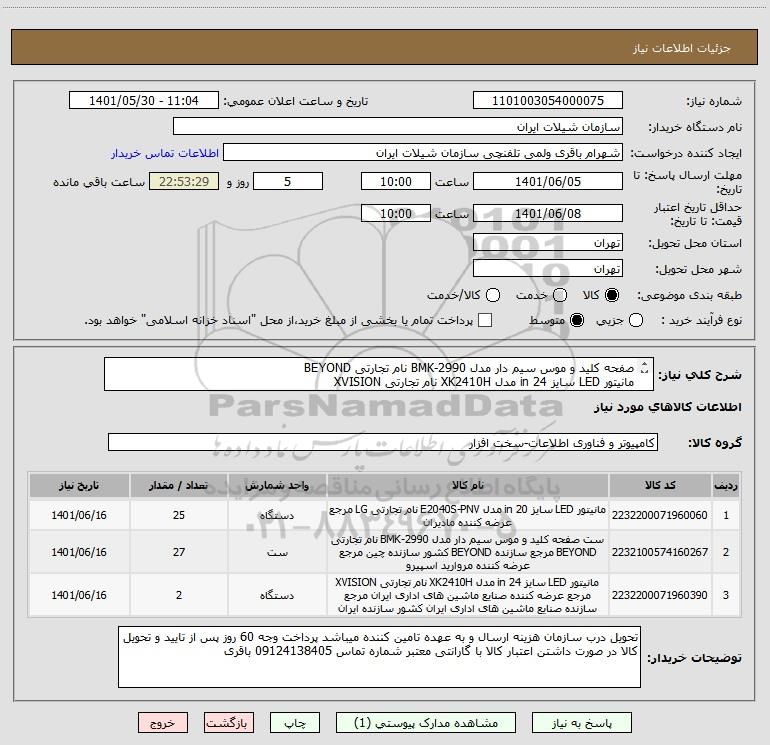Click the LG E2040S-PNV monitor item name
This screenshot has height=745, width=770.
(x=468, y=516)
